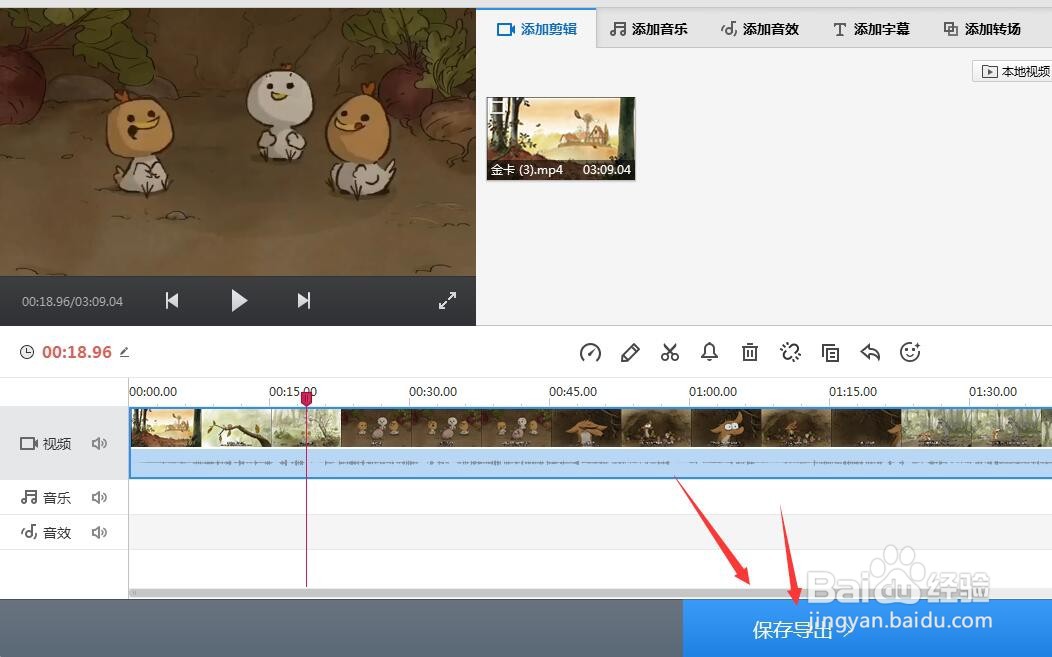Switch to the 添加音效 tab

click(759, 29)
